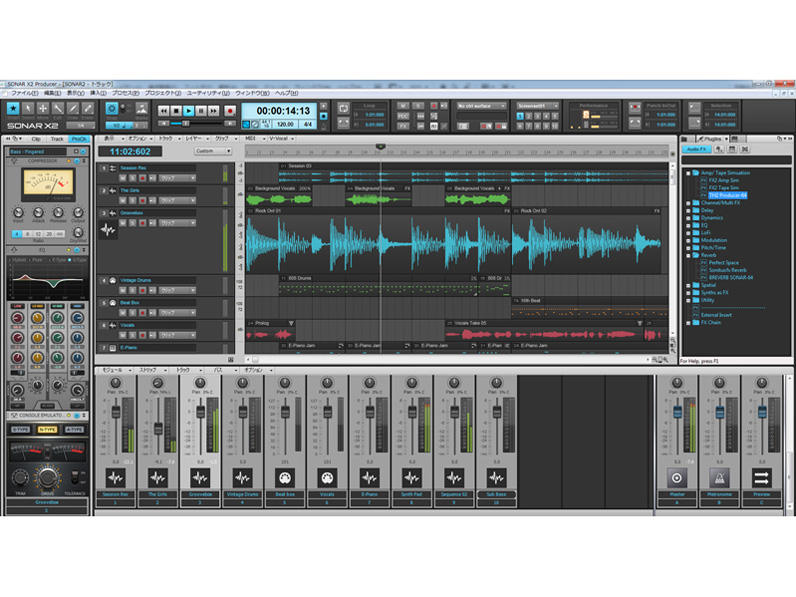The image size is (796, 597).
Task: Start recording with the red Record button
Action: 230,111
